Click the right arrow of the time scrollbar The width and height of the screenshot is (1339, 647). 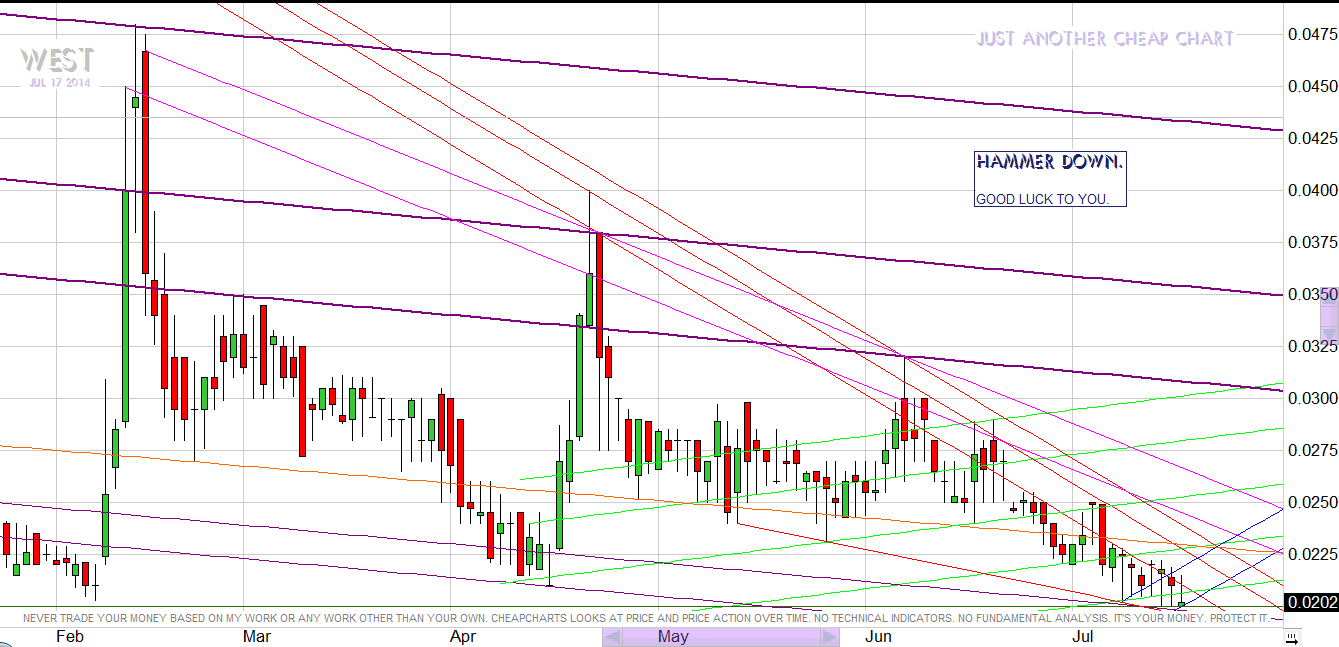point(829,637)
